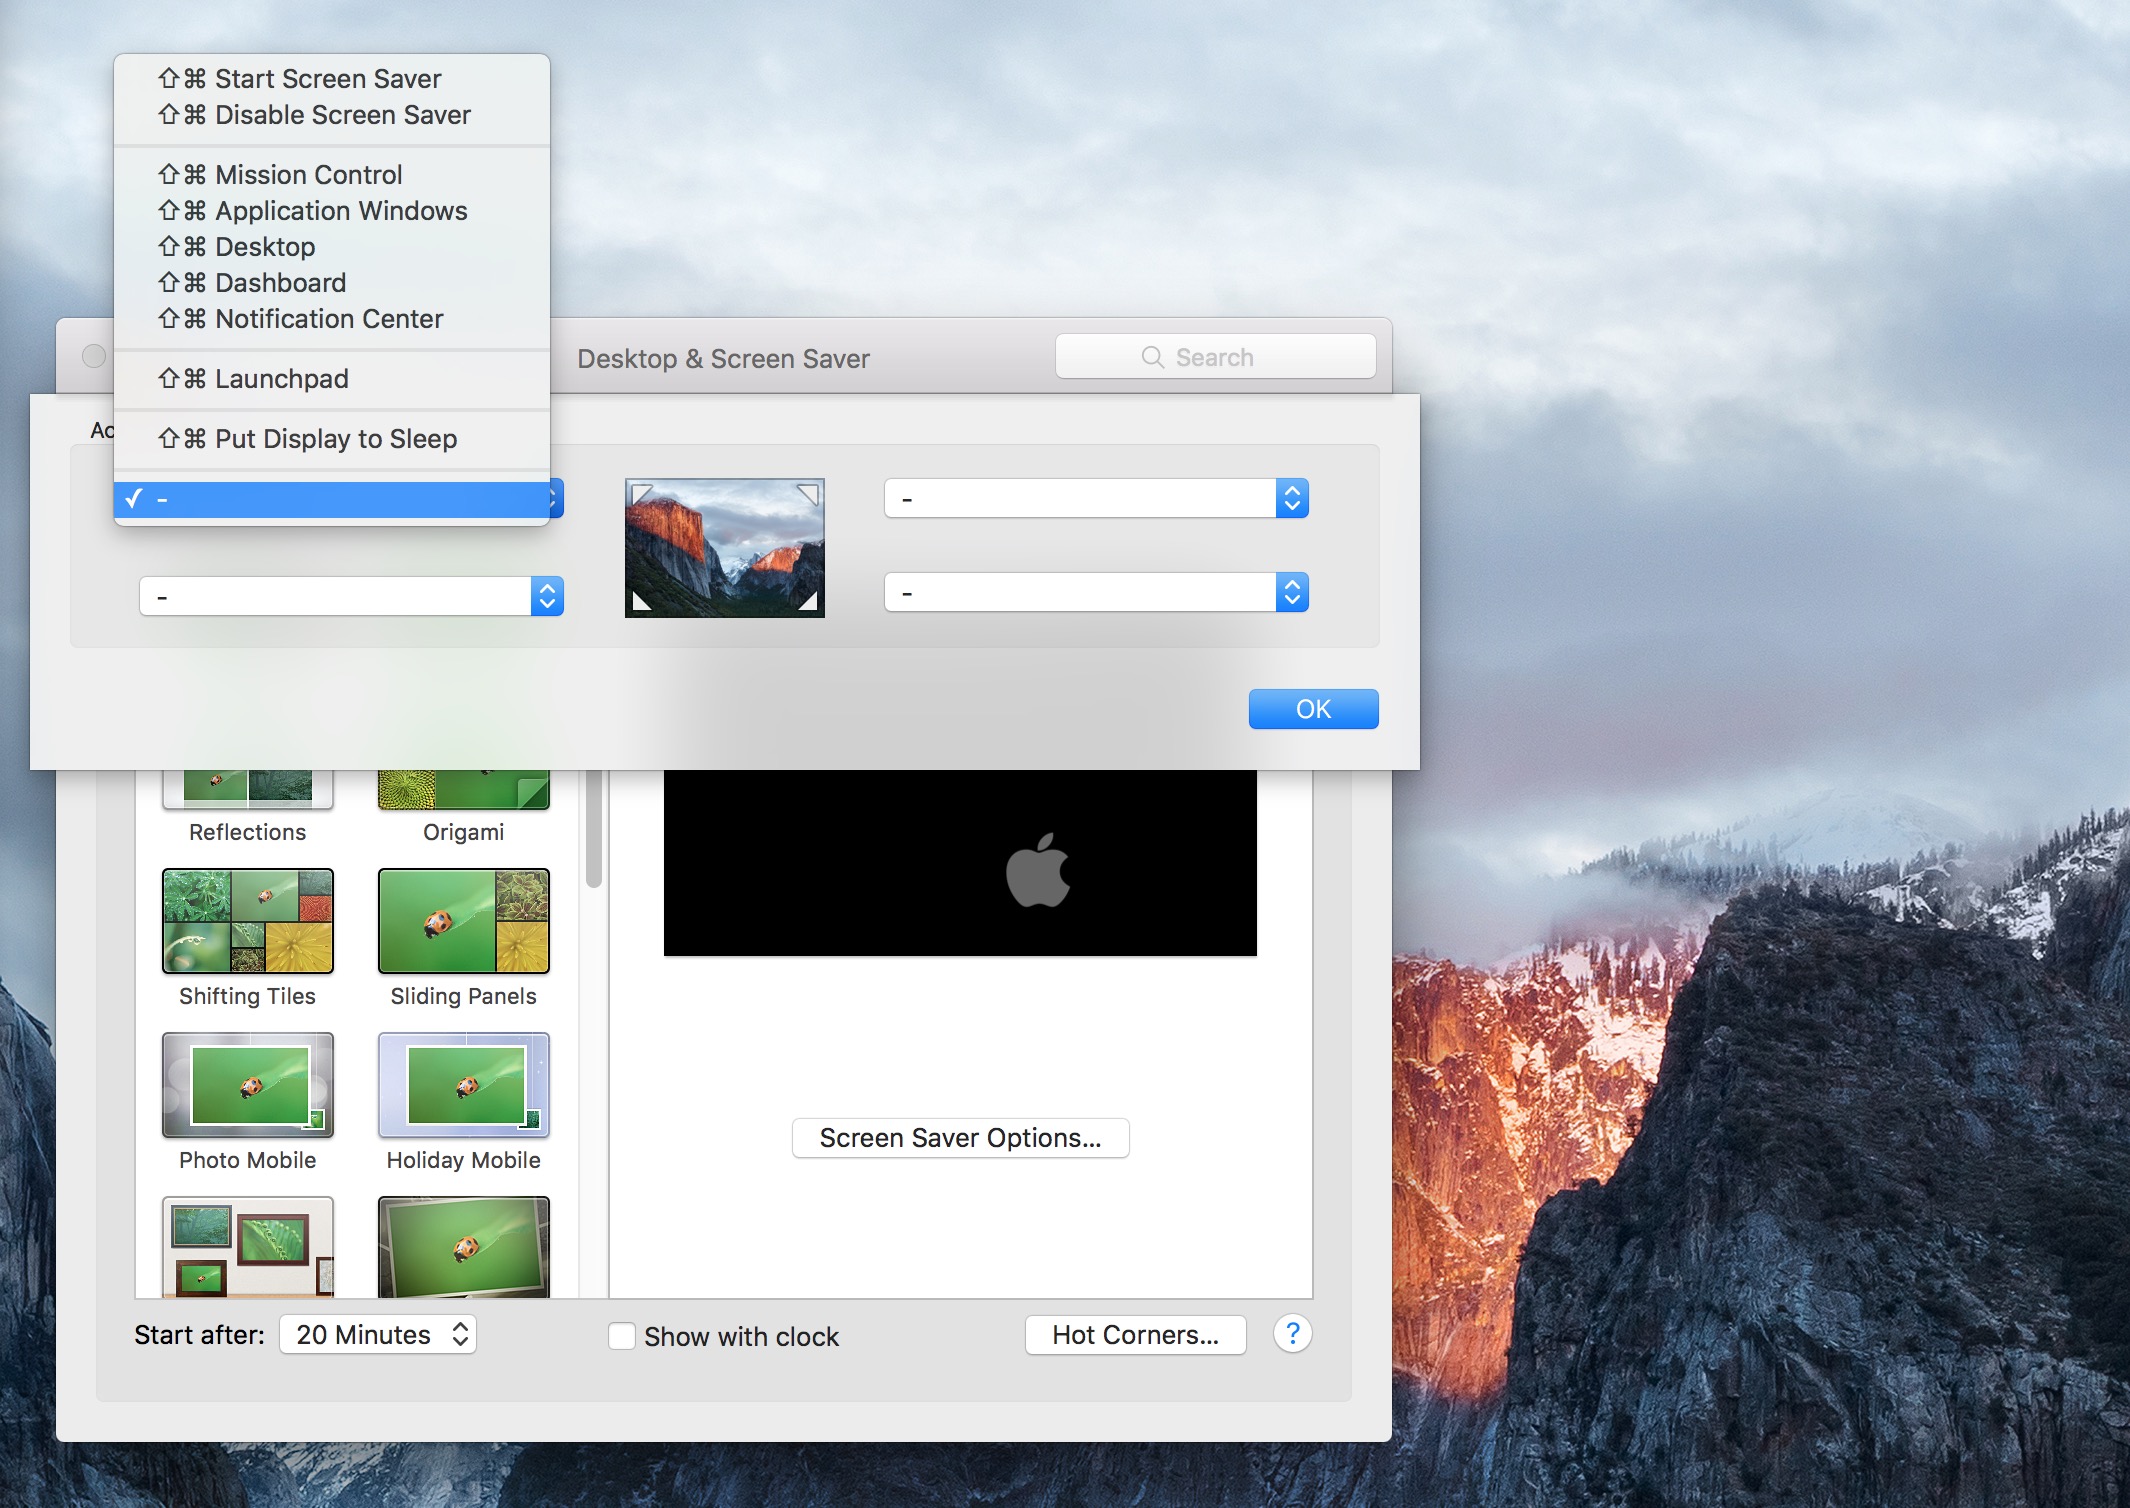Select Application Windows in the popup menu
The image size is (2130, 1508).
tap(332, 211)
